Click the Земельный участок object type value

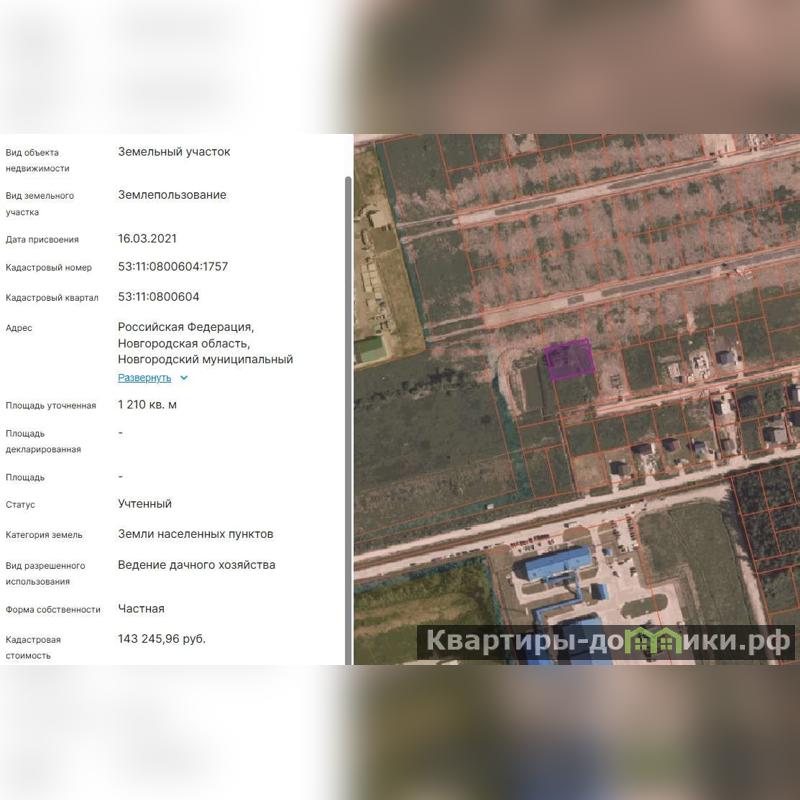pos(173,152)
